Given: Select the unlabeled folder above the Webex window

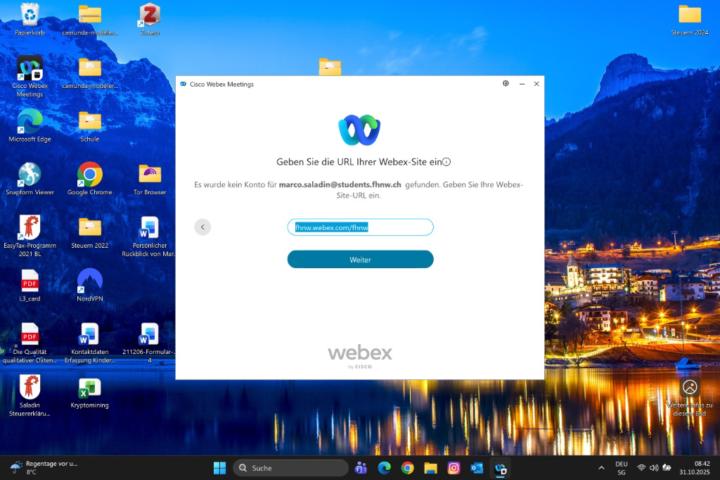Looking at the screenshot, I should click(x=330, y=67).
